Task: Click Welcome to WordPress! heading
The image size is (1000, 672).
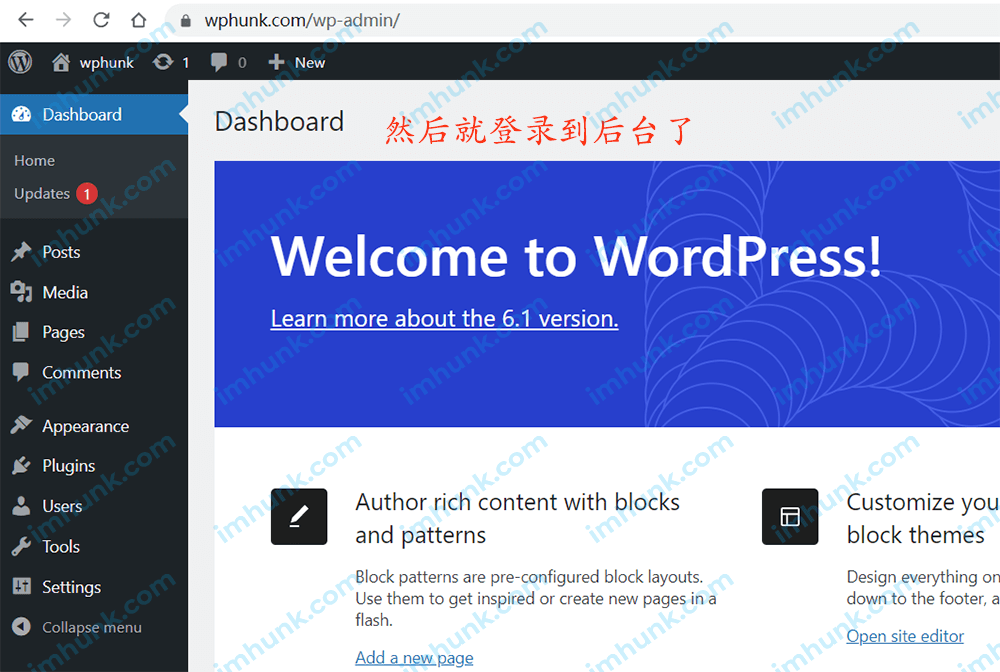Action: [x=577, y=256]
